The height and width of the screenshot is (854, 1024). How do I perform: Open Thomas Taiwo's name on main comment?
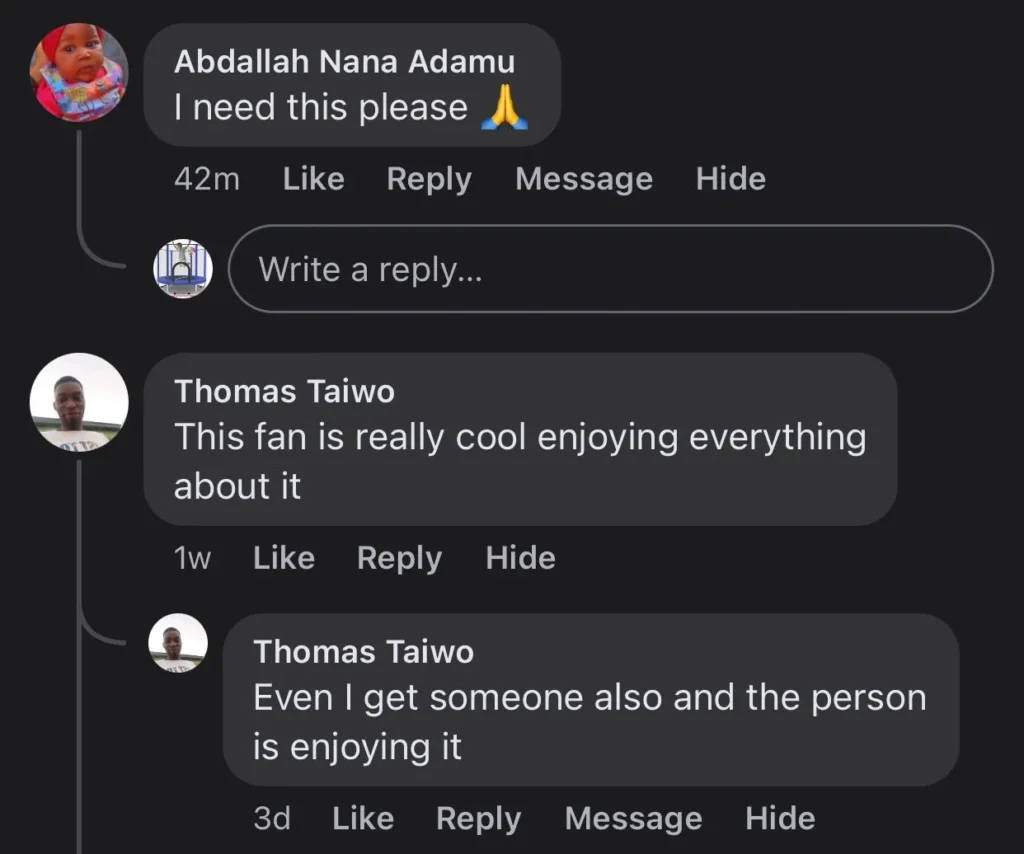click(x=284, y=391)
